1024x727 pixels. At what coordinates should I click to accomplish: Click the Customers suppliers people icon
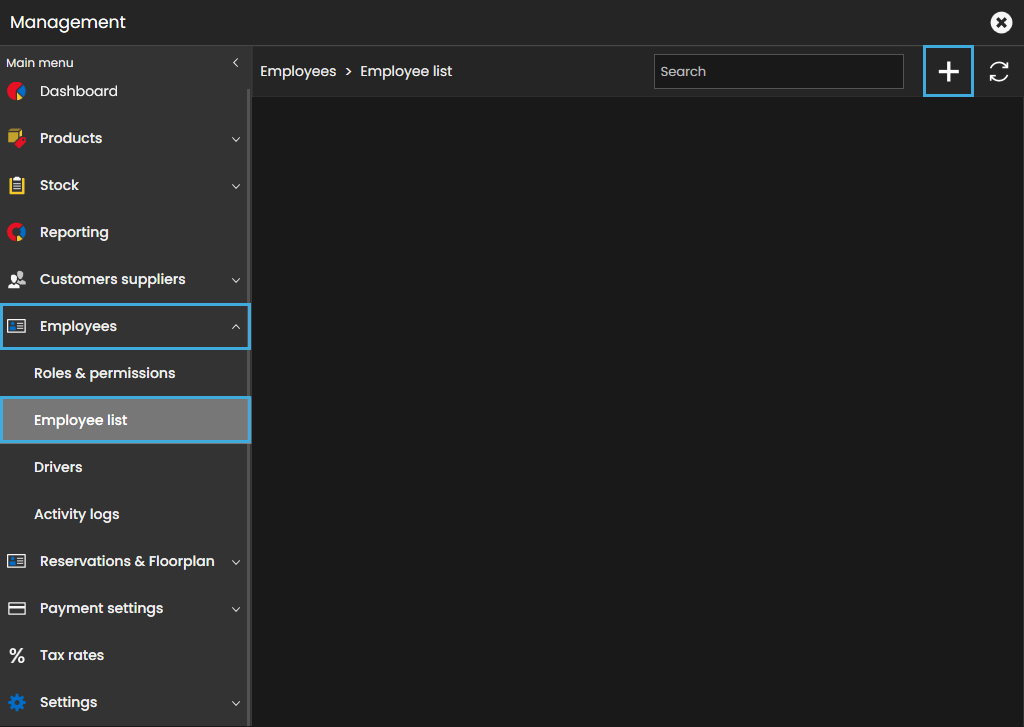(x=16, y=279)
